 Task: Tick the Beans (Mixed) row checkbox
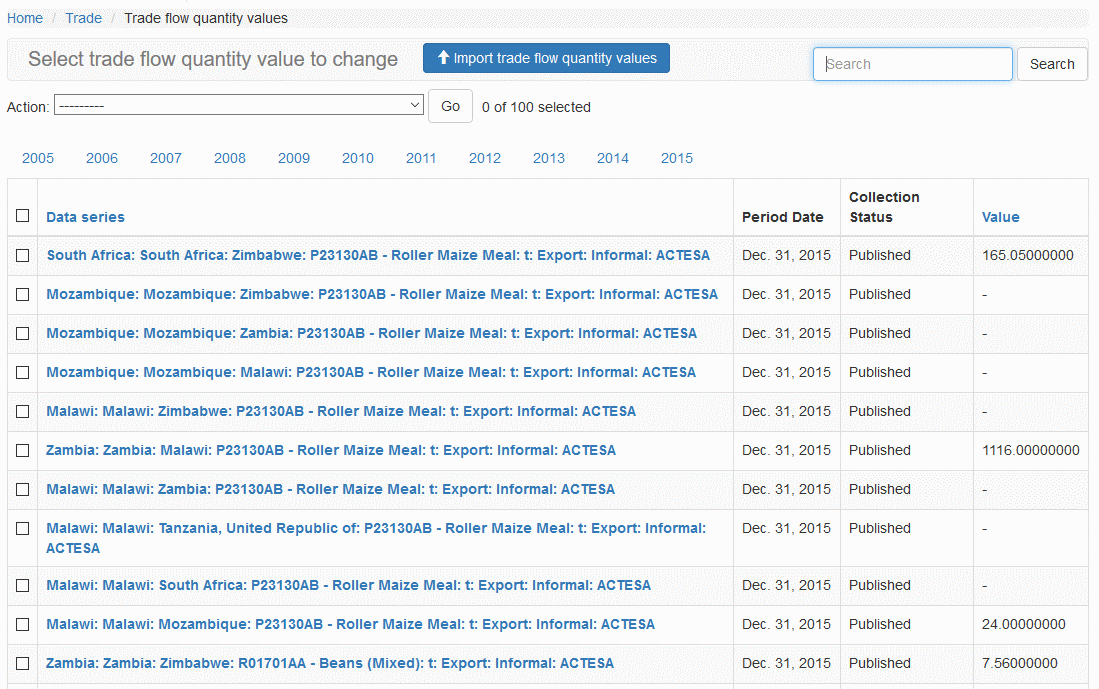coord(22,664)
